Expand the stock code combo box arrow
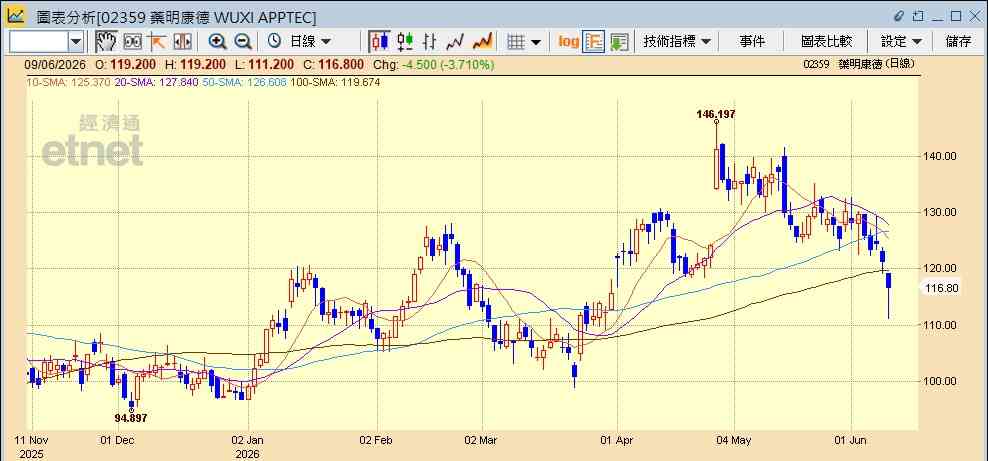This screenshot has width=988, height=461. [x=76, y=42]
